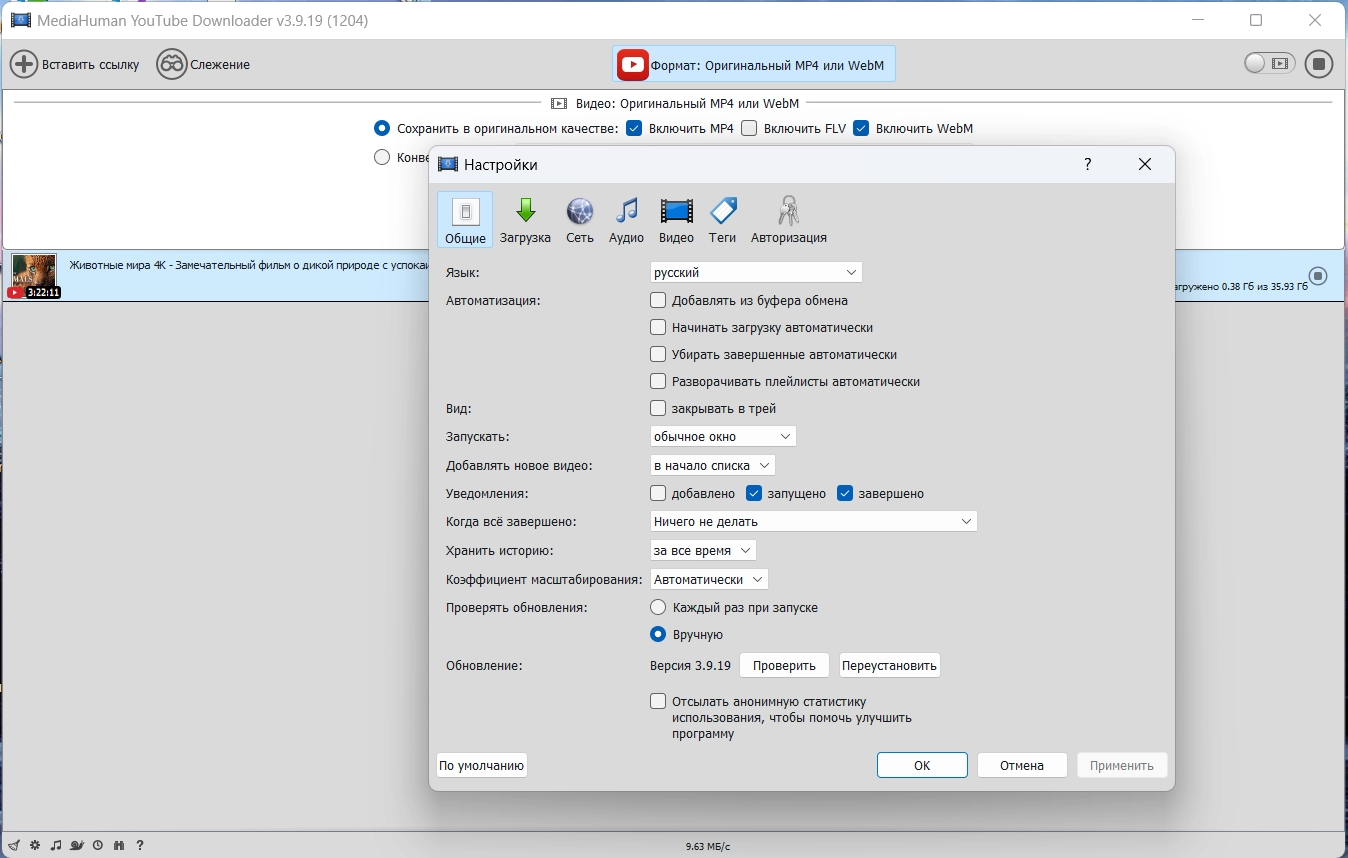Image resolution: width=1348 pixels, height=858 pixels.
Task: Open the Язык dropdown set to русский
Action: 756,272
